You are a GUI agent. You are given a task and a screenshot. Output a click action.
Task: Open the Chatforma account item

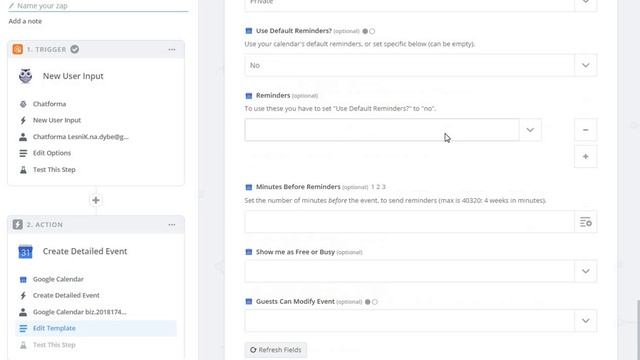click(x=80, y=137)
